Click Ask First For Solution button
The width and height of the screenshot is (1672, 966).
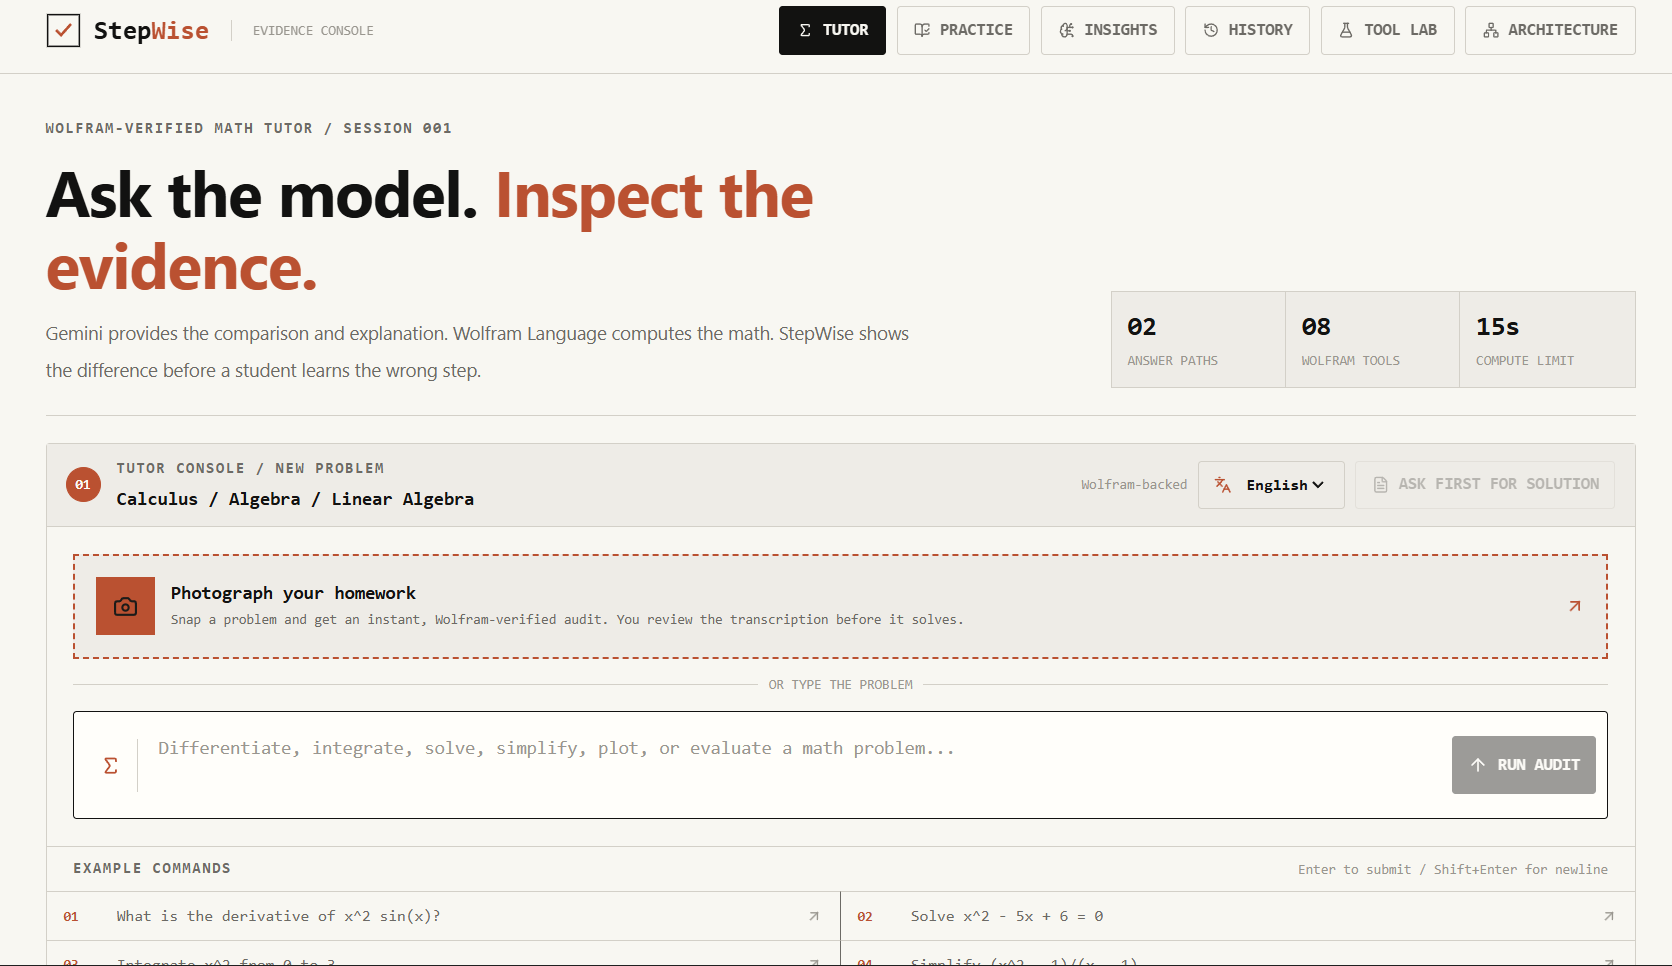[1485, 485]
